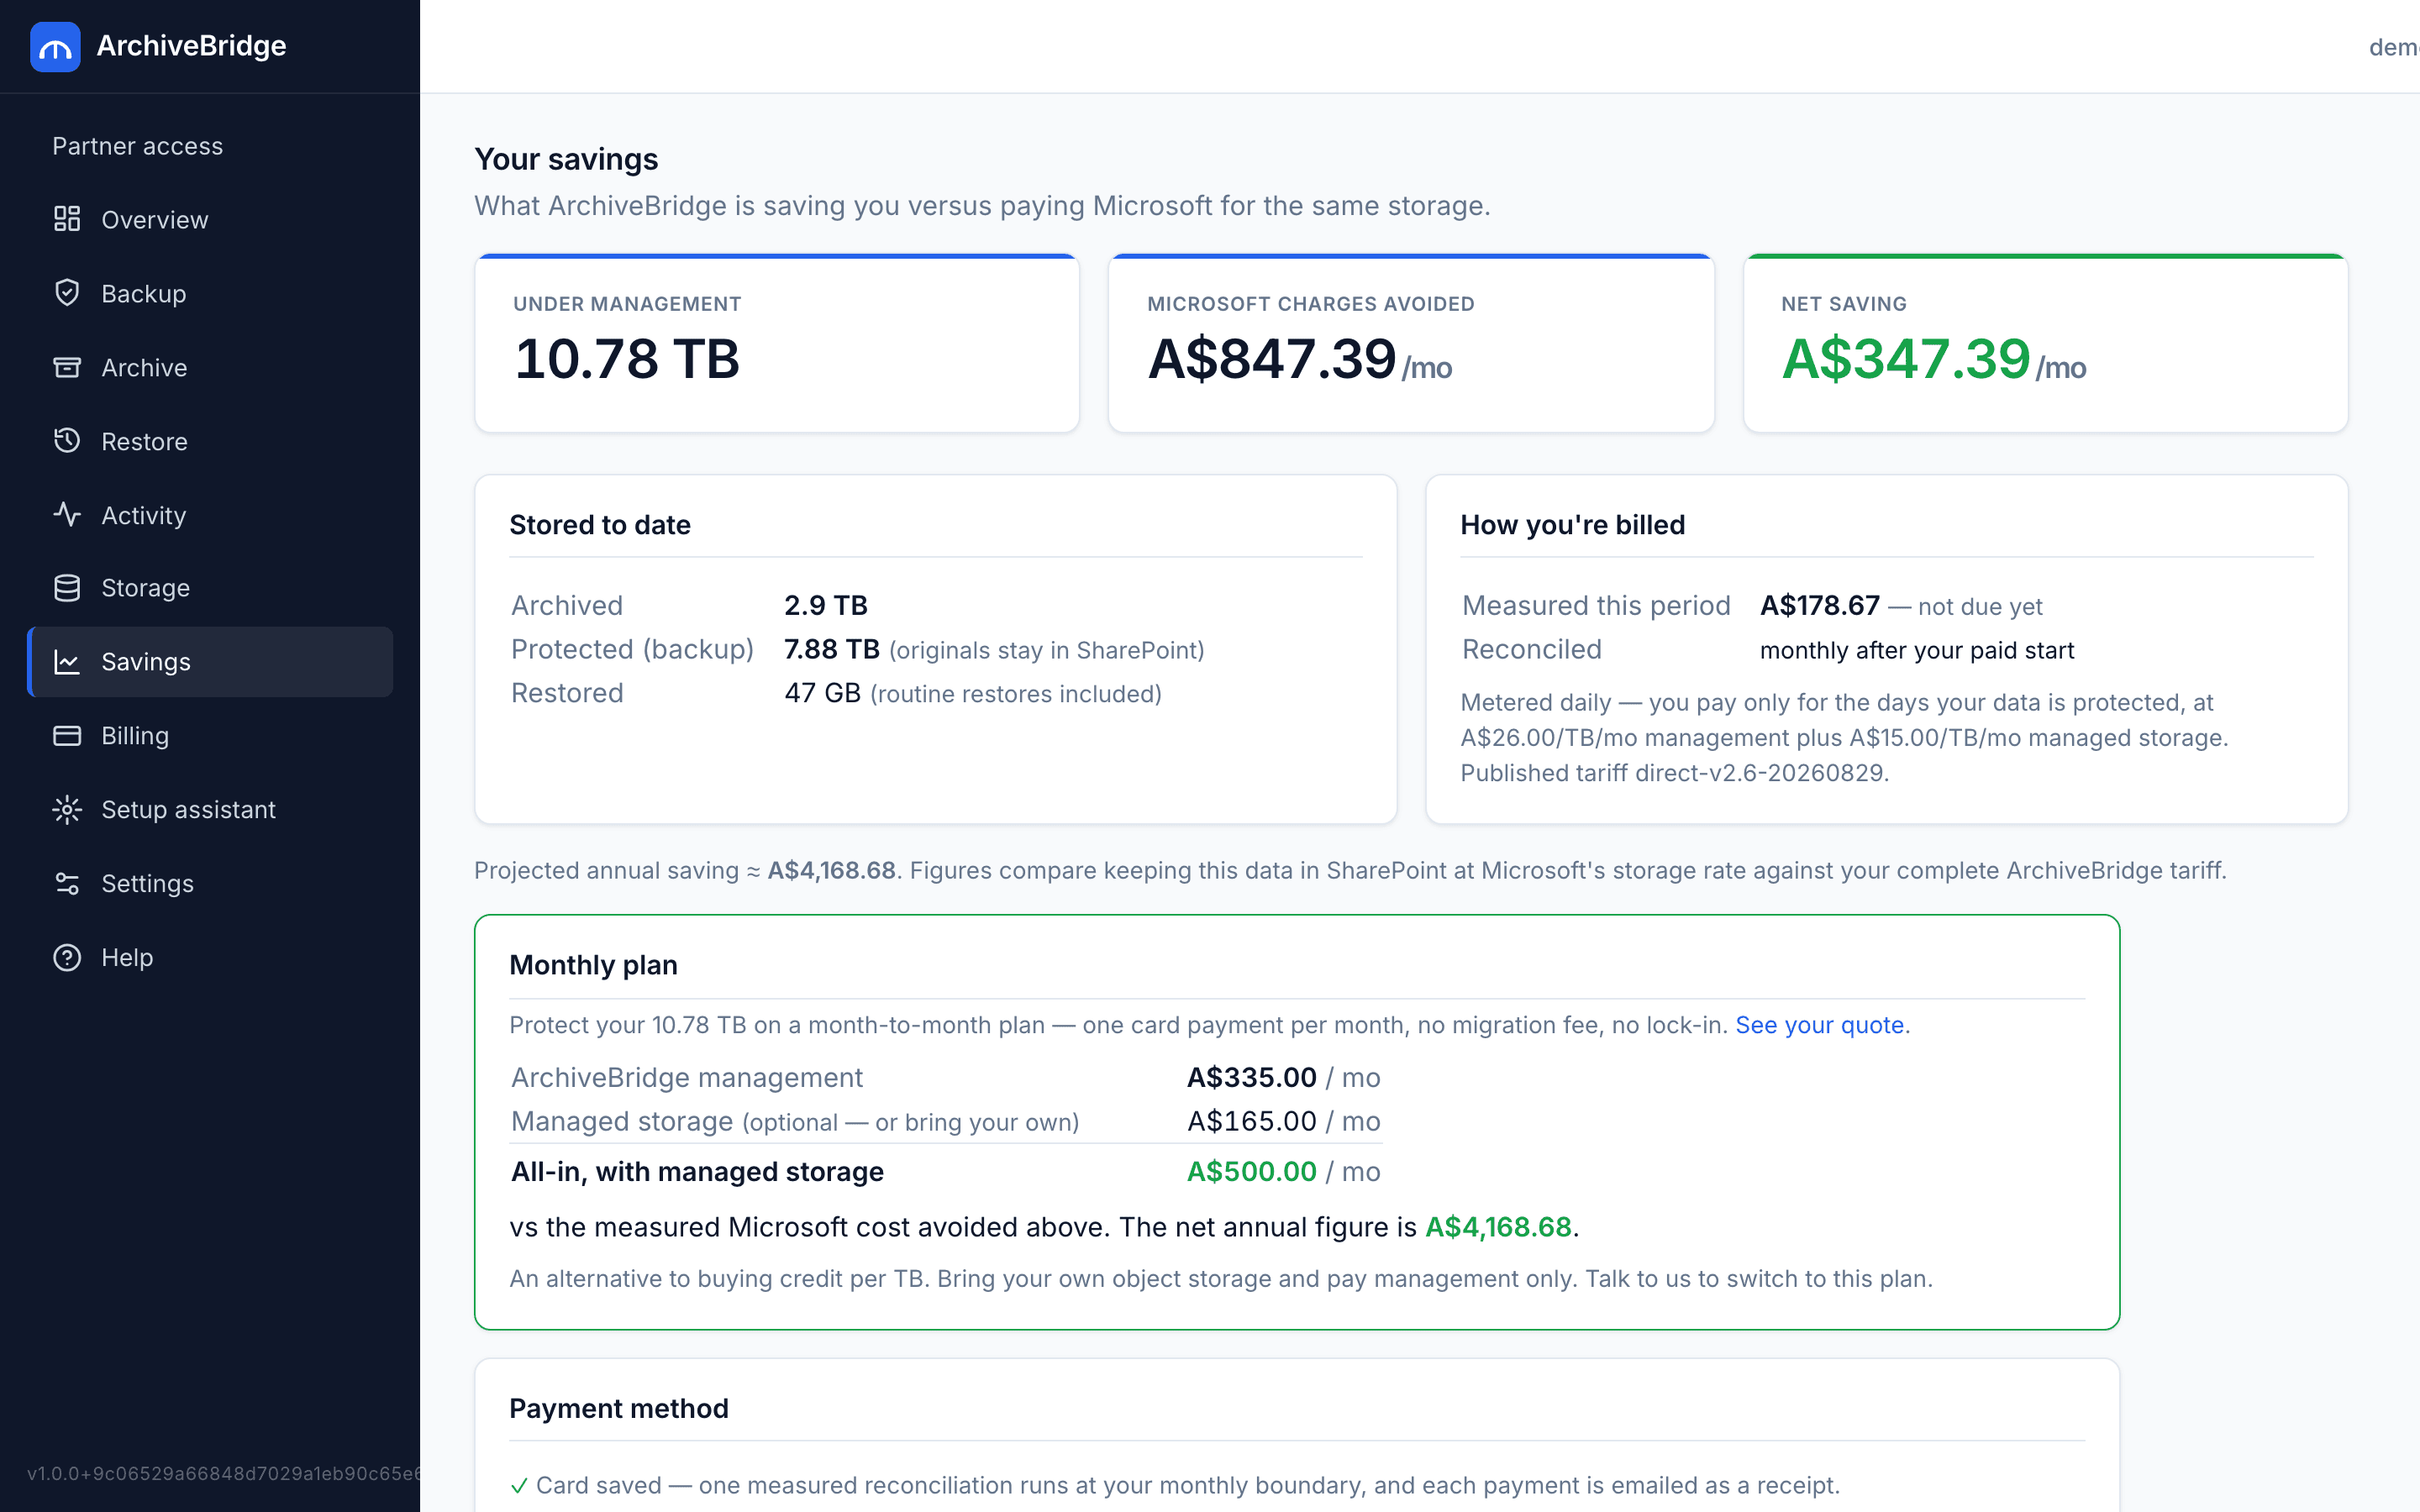Launch the Setup assistant
The width and height of the screenshot is (2420, 1512).
point(210,810)
